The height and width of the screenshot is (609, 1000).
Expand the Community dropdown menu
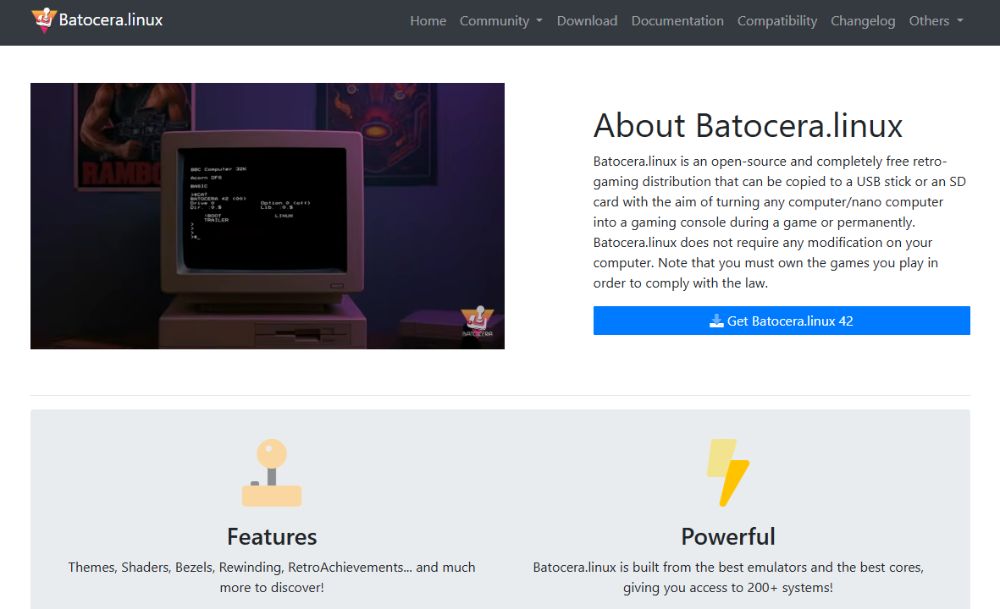pos(500,21)
